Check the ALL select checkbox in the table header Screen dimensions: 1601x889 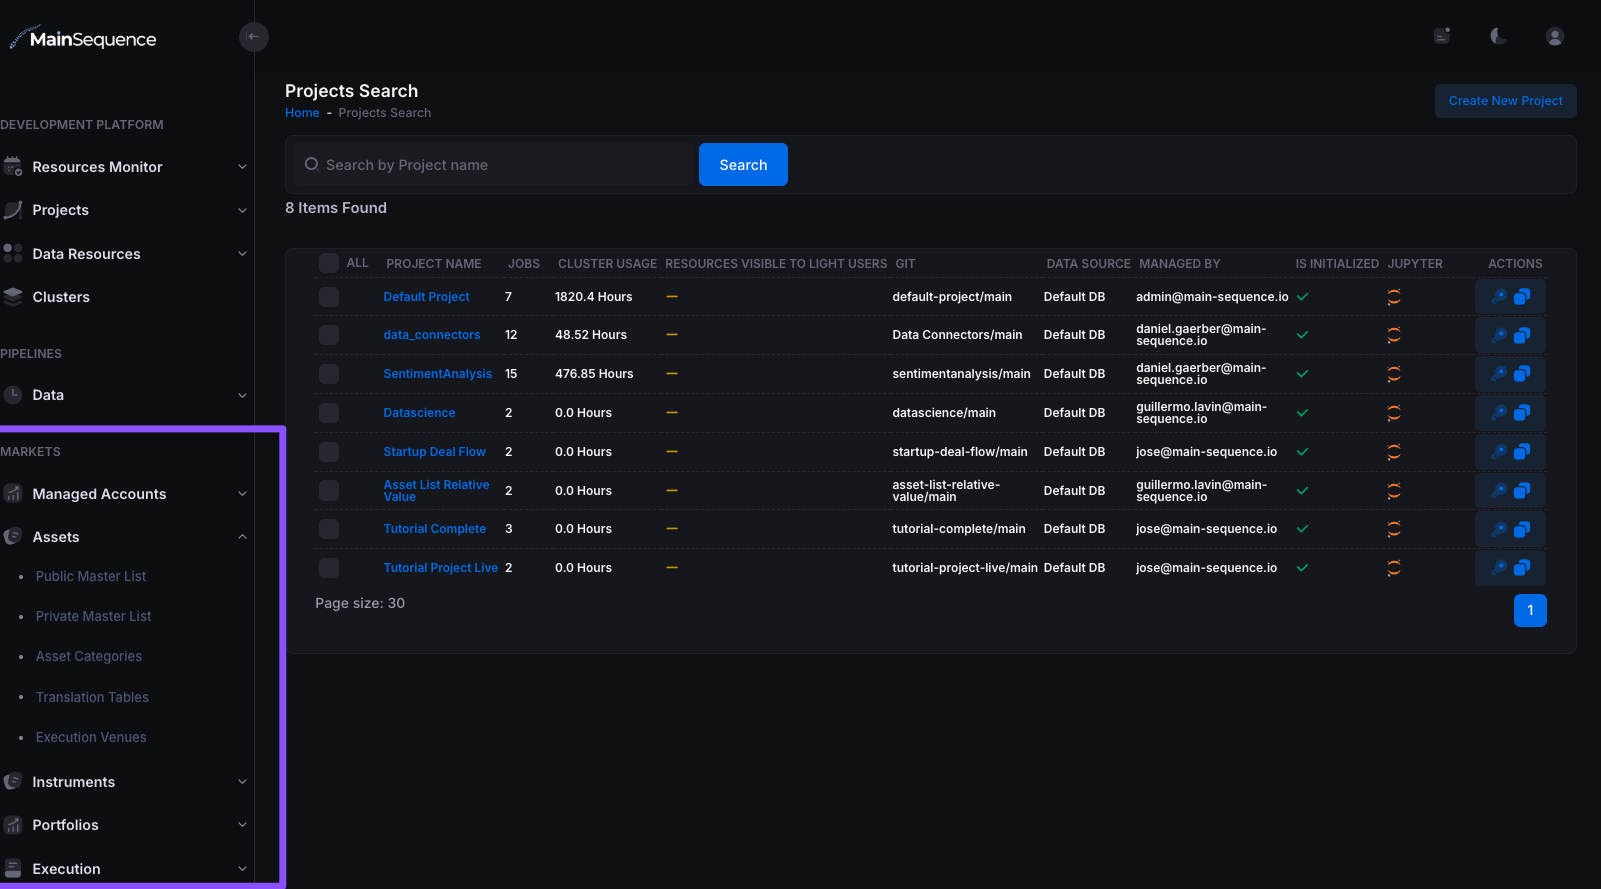click(x=328, y=263)
